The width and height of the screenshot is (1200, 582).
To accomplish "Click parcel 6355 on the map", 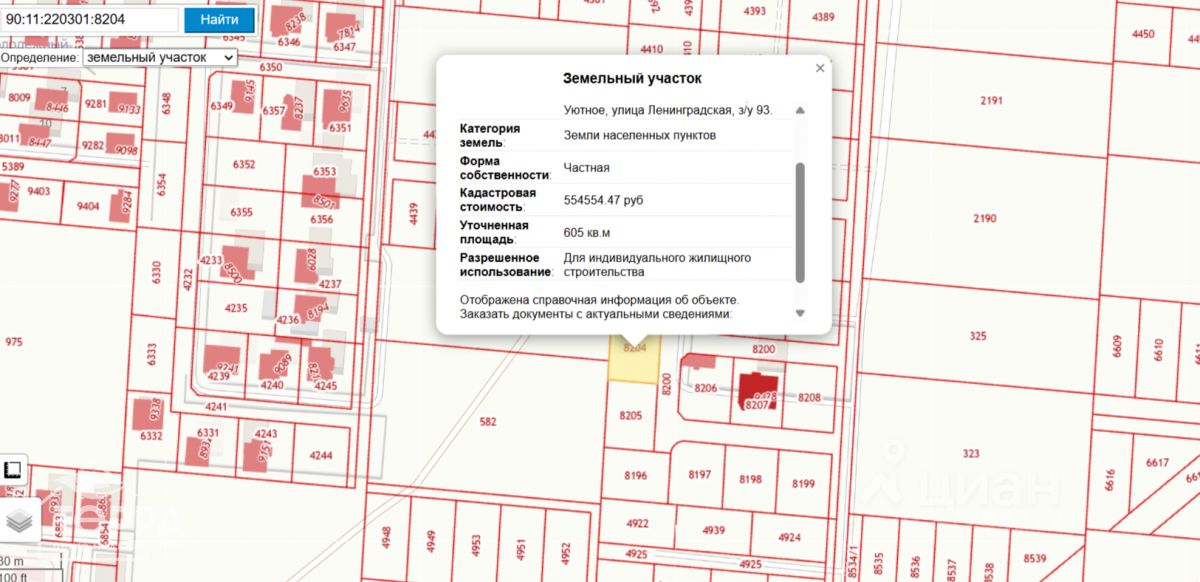I will [x=241, y=212].
